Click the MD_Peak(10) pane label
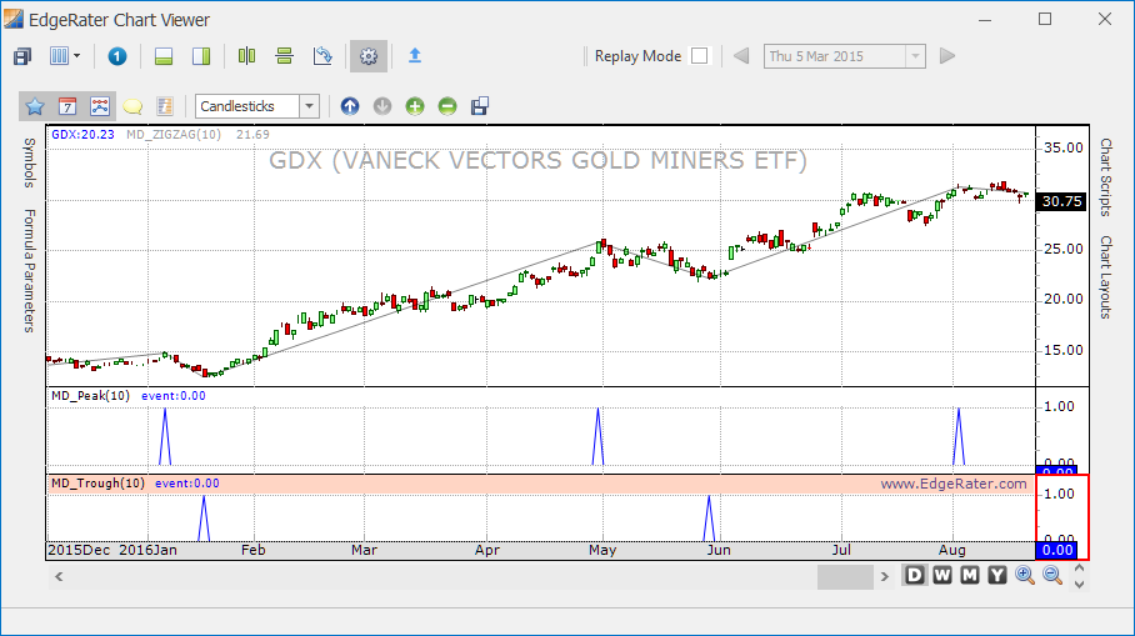This screenshot has height=636, width=1135. [90, 396]
